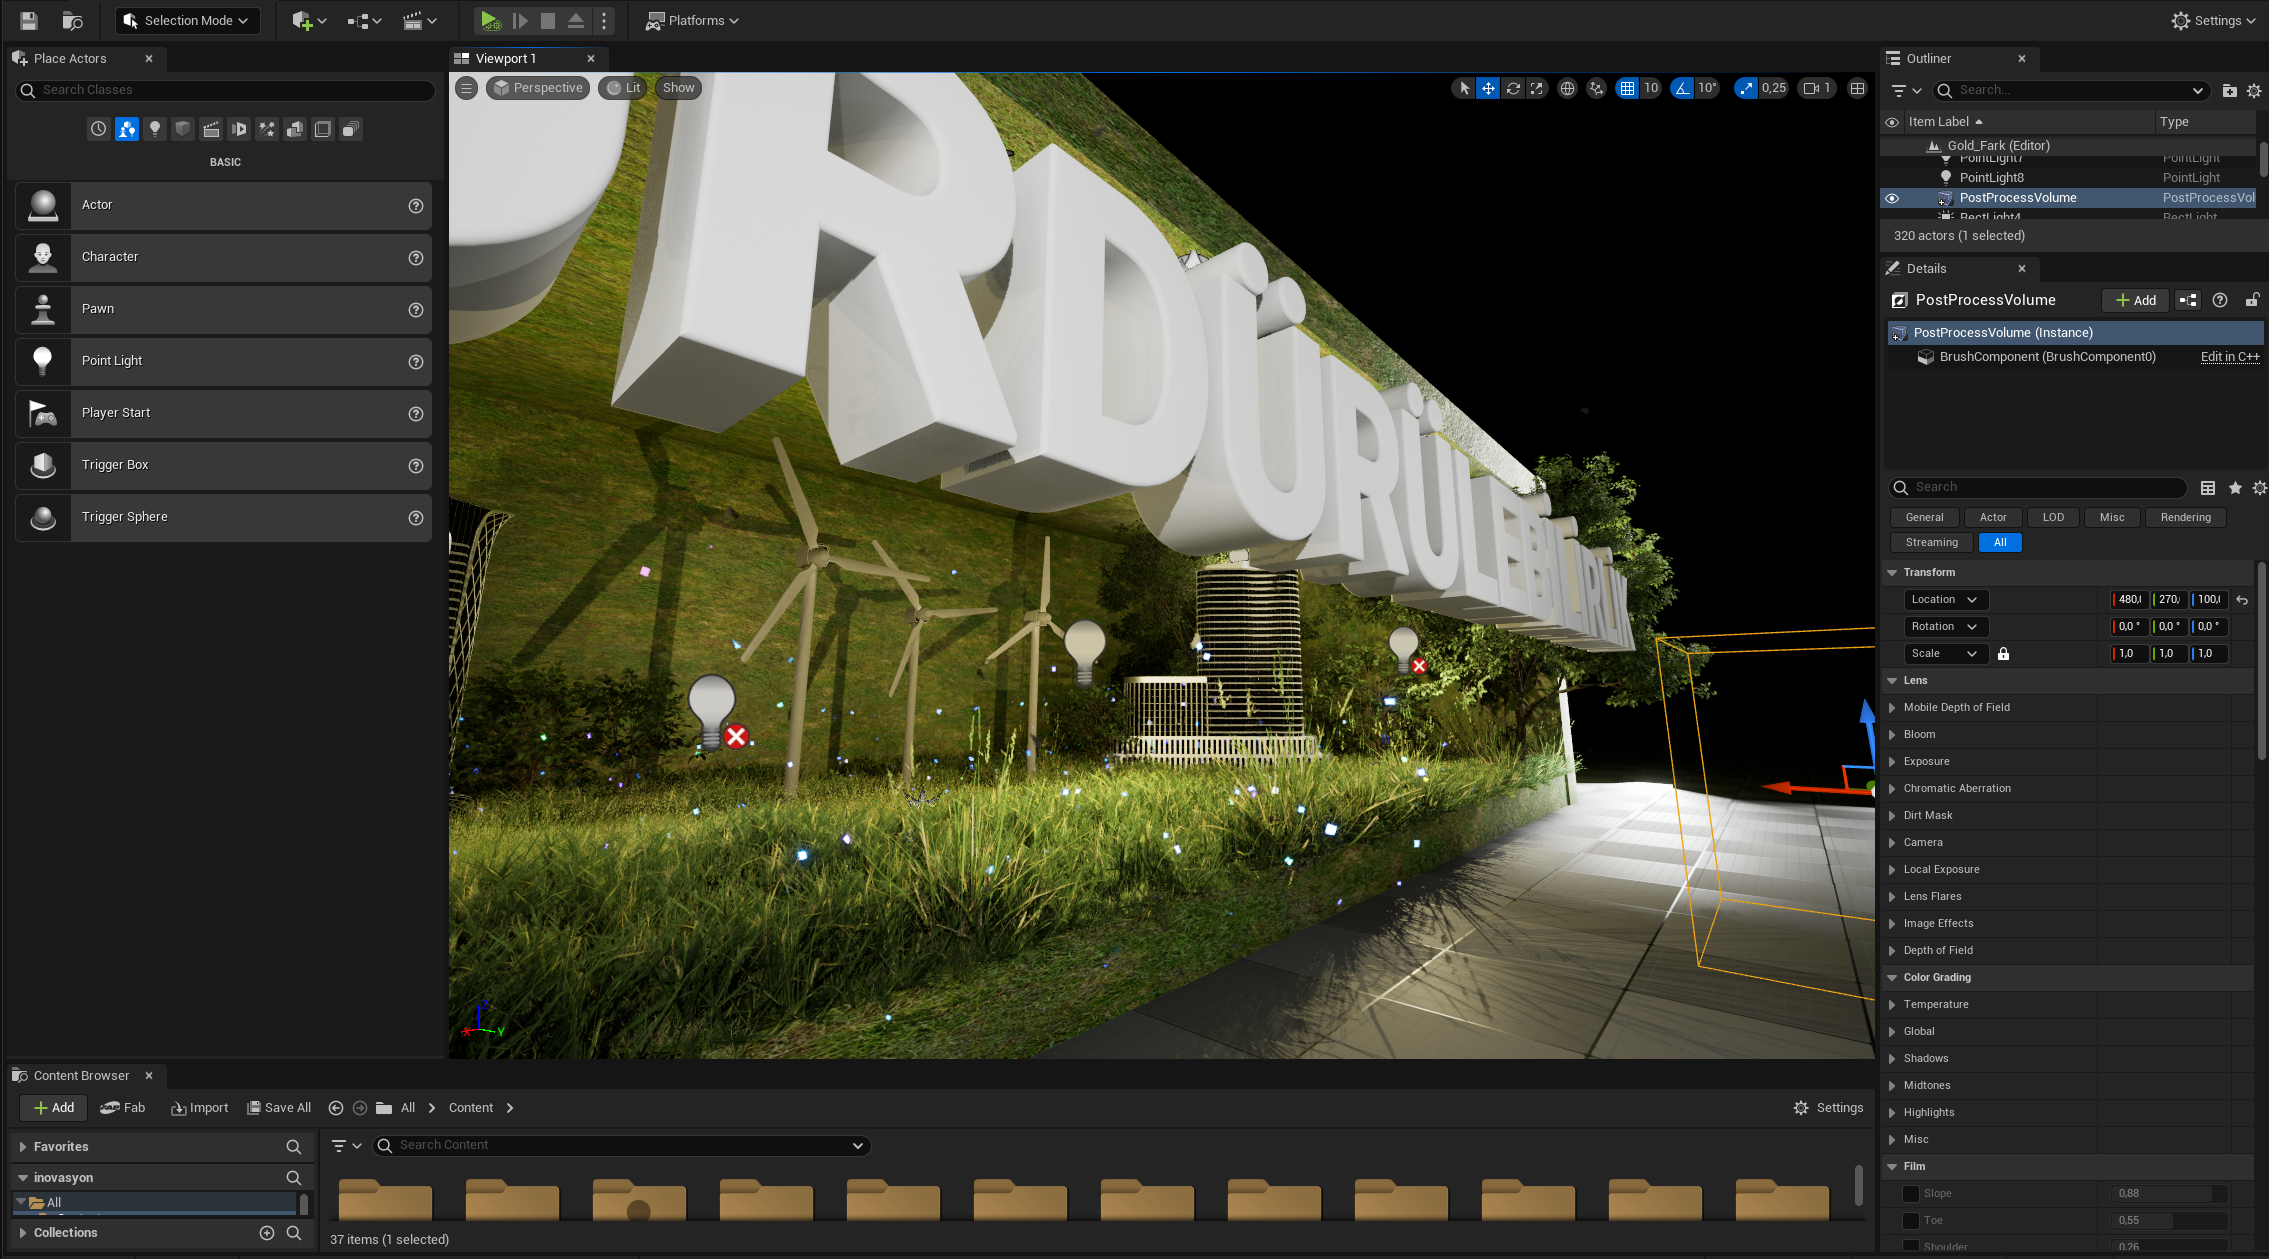Activate the rotate gizmo tool in the viewport
The width and height of the screenshot is (2269, 1259).
coord(1513,88)
